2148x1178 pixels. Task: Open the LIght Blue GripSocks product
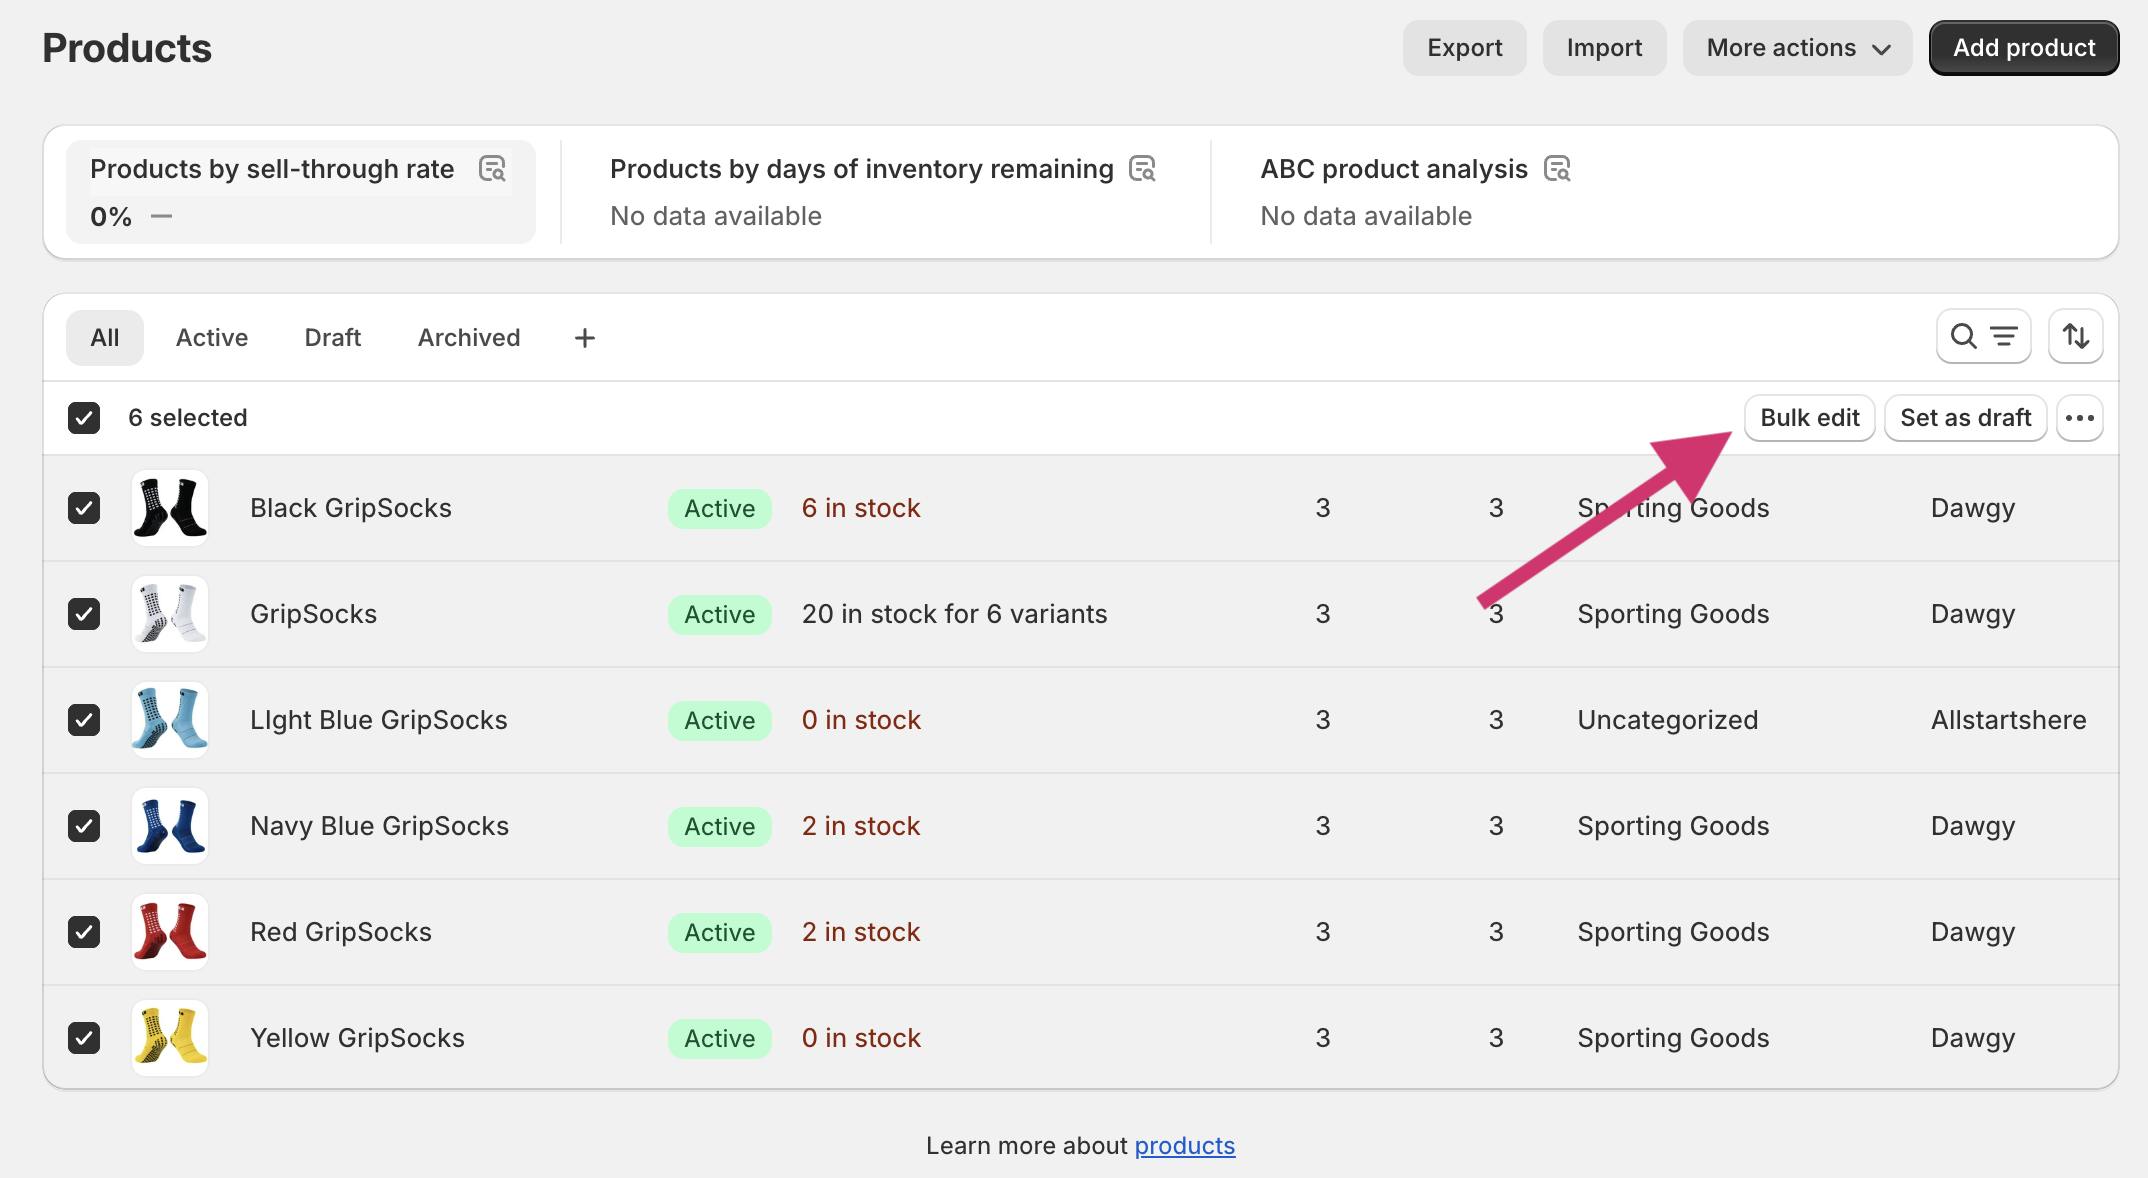tap(379, 720)
